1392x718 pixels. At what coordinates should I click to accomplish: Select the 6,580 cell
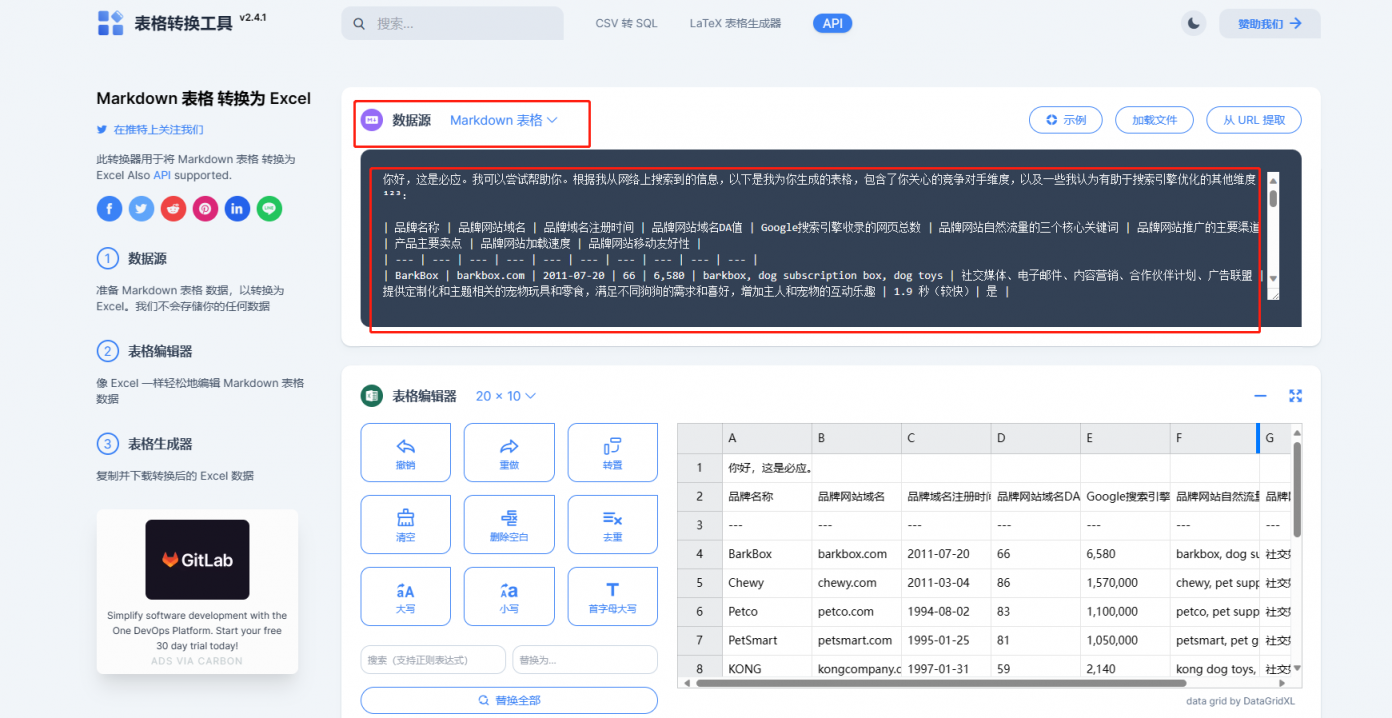1125,554
